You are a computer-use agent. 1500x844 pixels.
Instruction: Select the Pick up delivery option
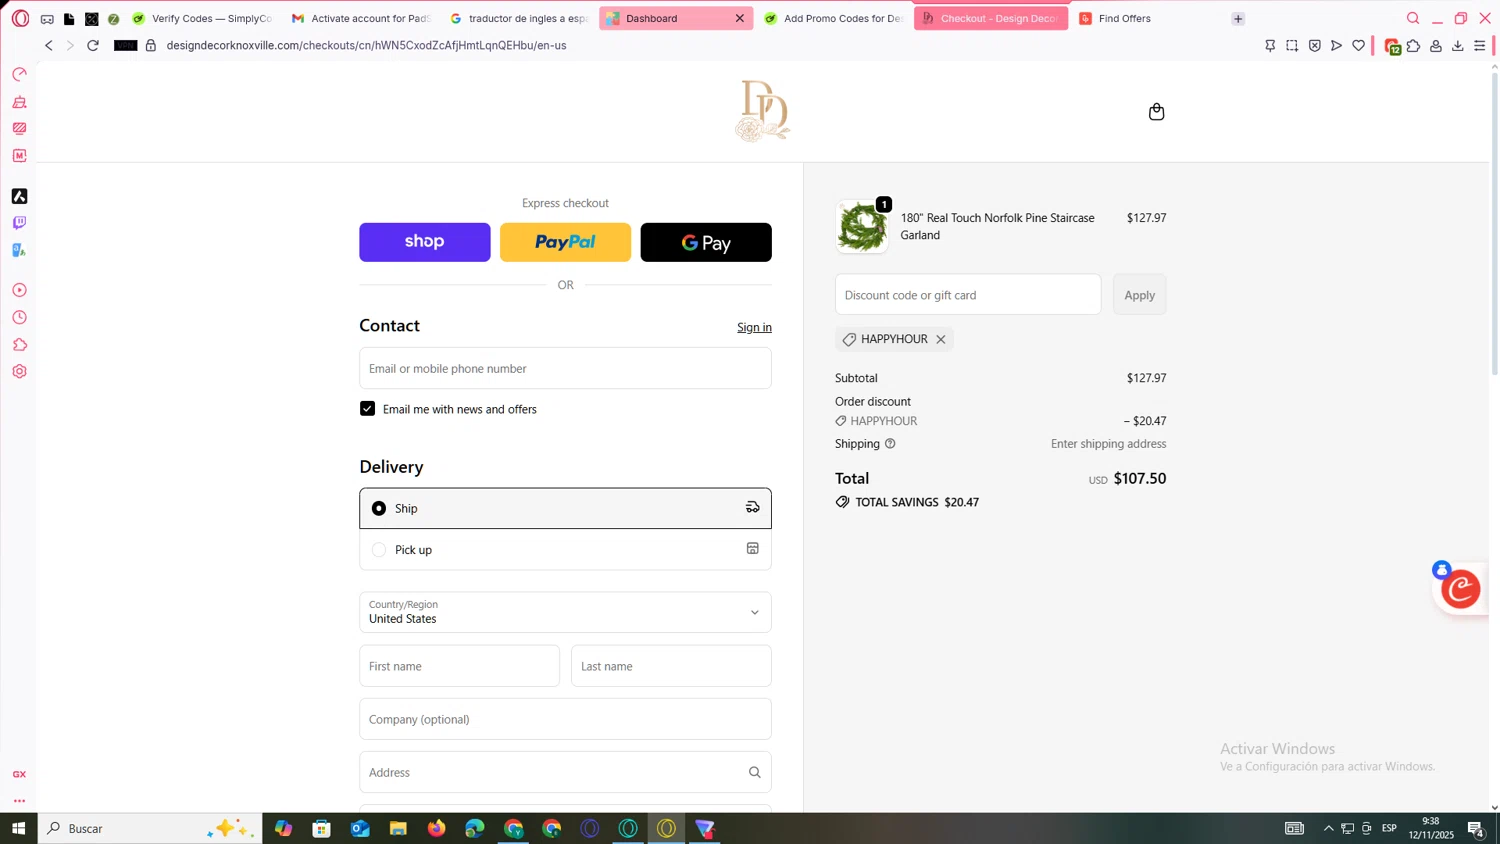[565, 550]
